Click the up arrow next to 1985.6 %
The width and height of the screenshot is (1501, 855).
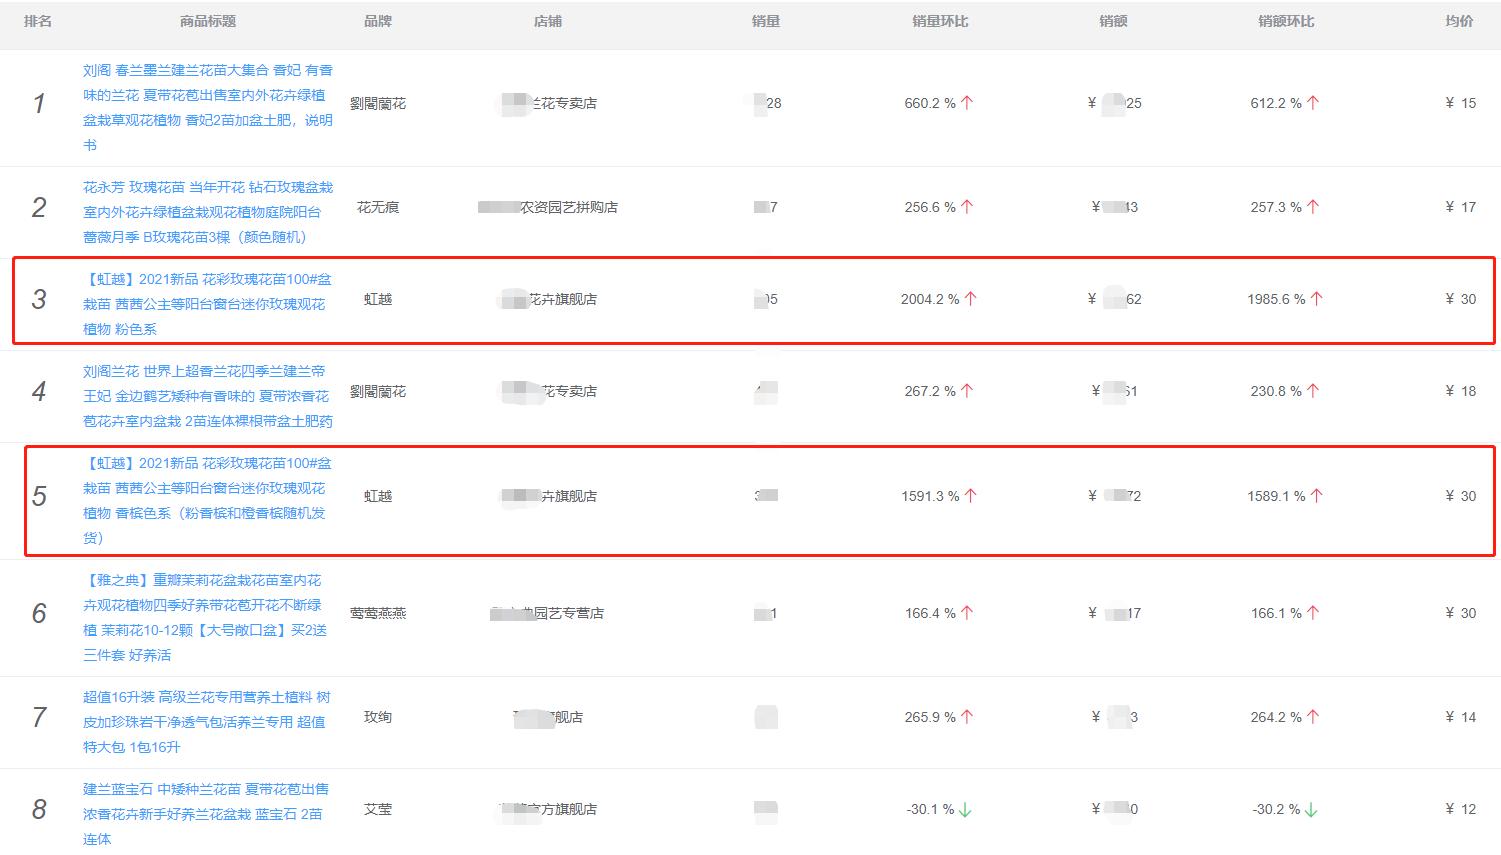[x=1317, y=299]
